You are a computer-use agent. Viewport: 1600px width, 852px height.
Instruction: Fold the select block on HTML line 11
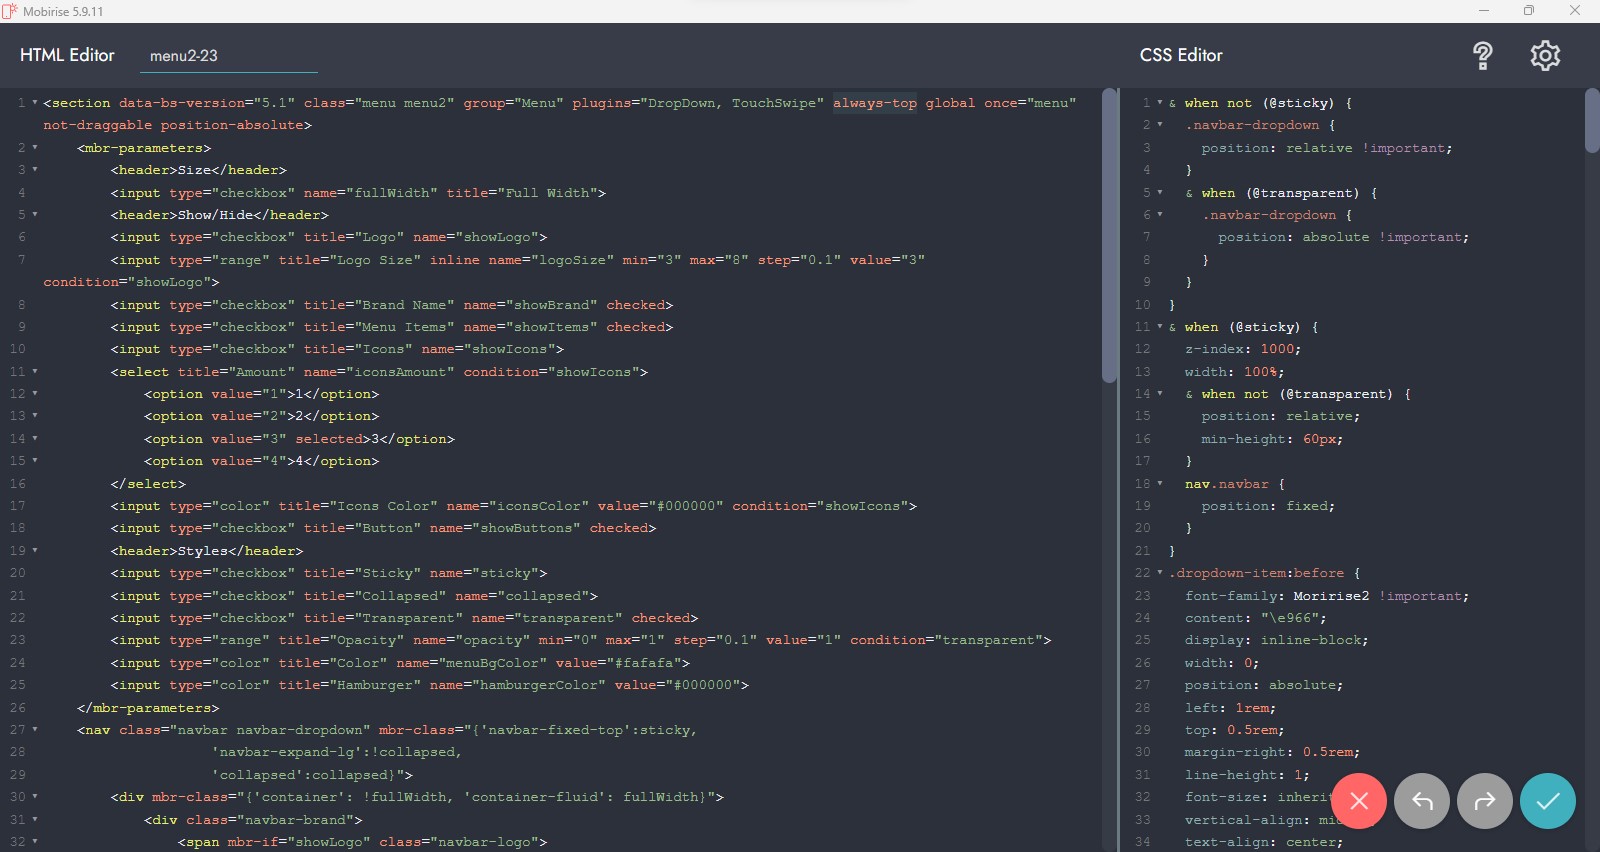click(35, 372)
